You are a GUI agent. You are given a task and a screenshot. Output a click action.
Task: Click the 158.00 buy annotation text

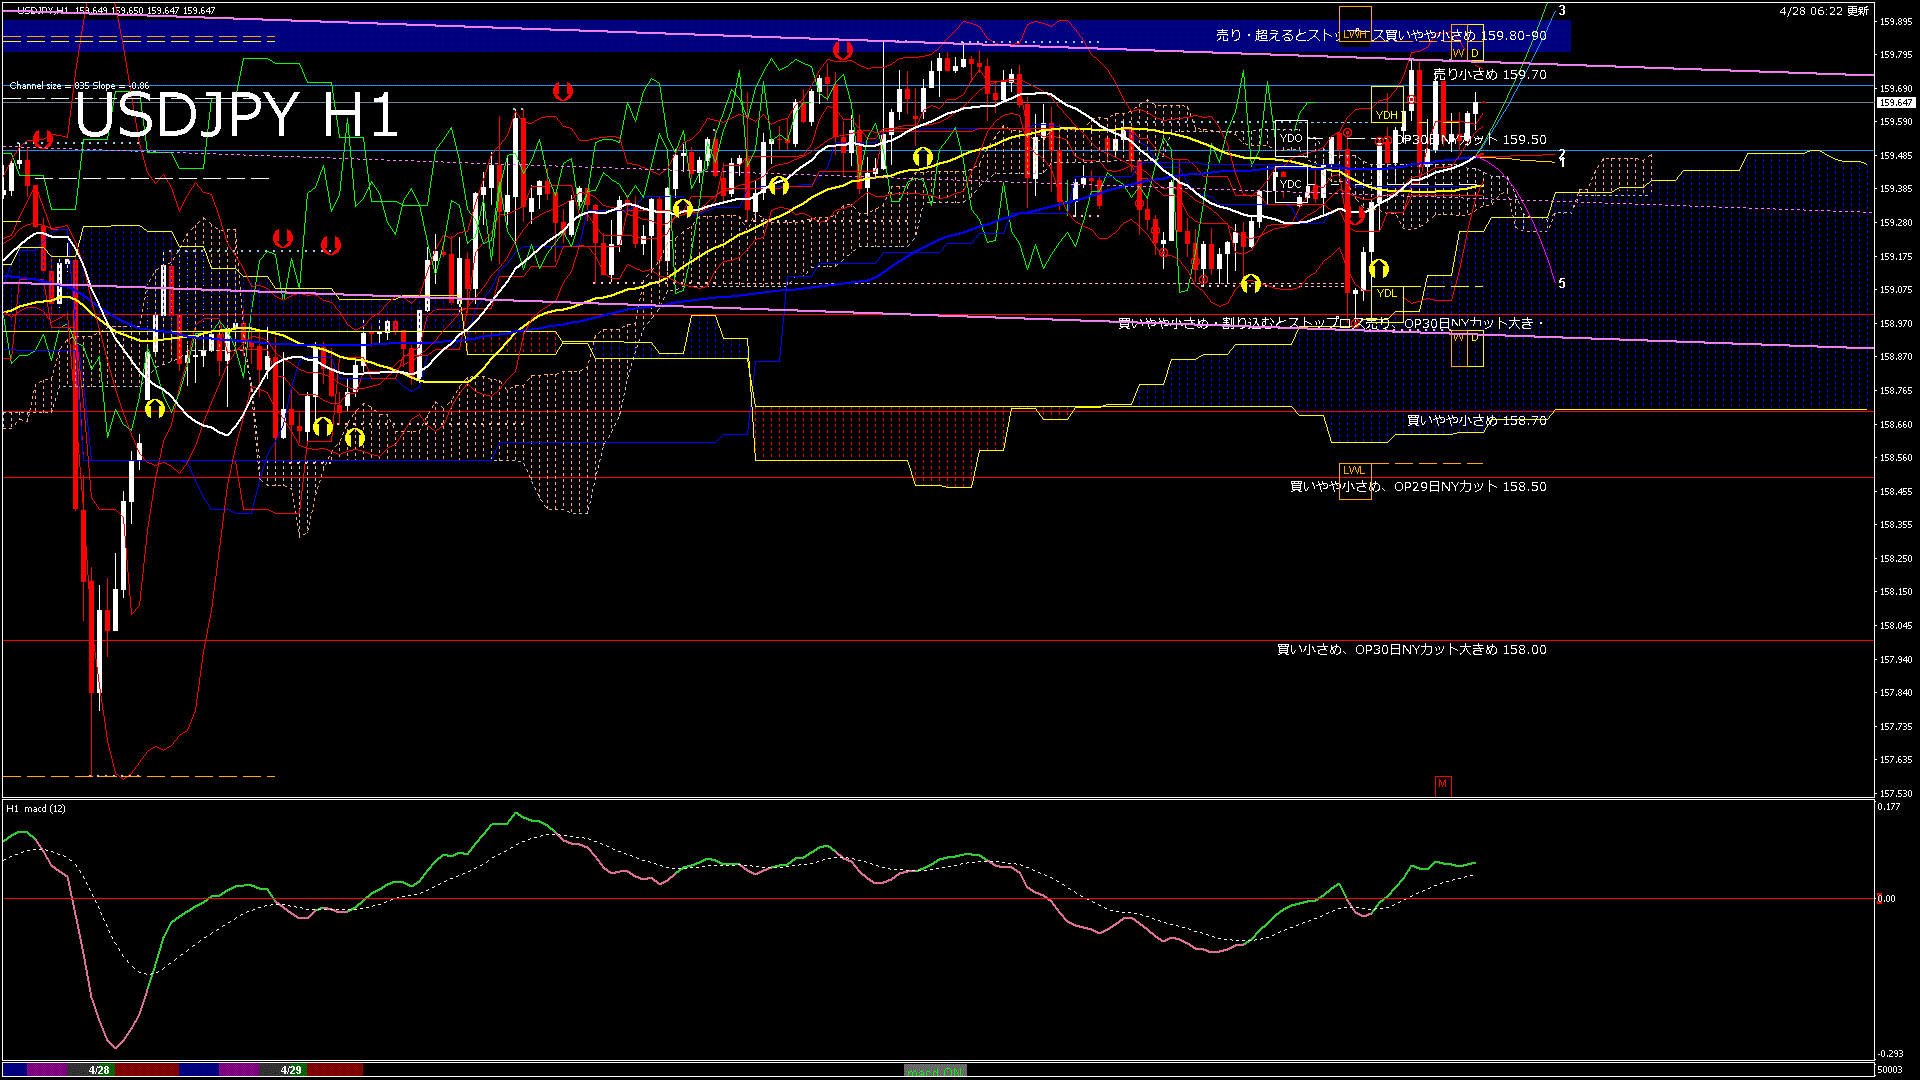click(x=1411, y=650)
